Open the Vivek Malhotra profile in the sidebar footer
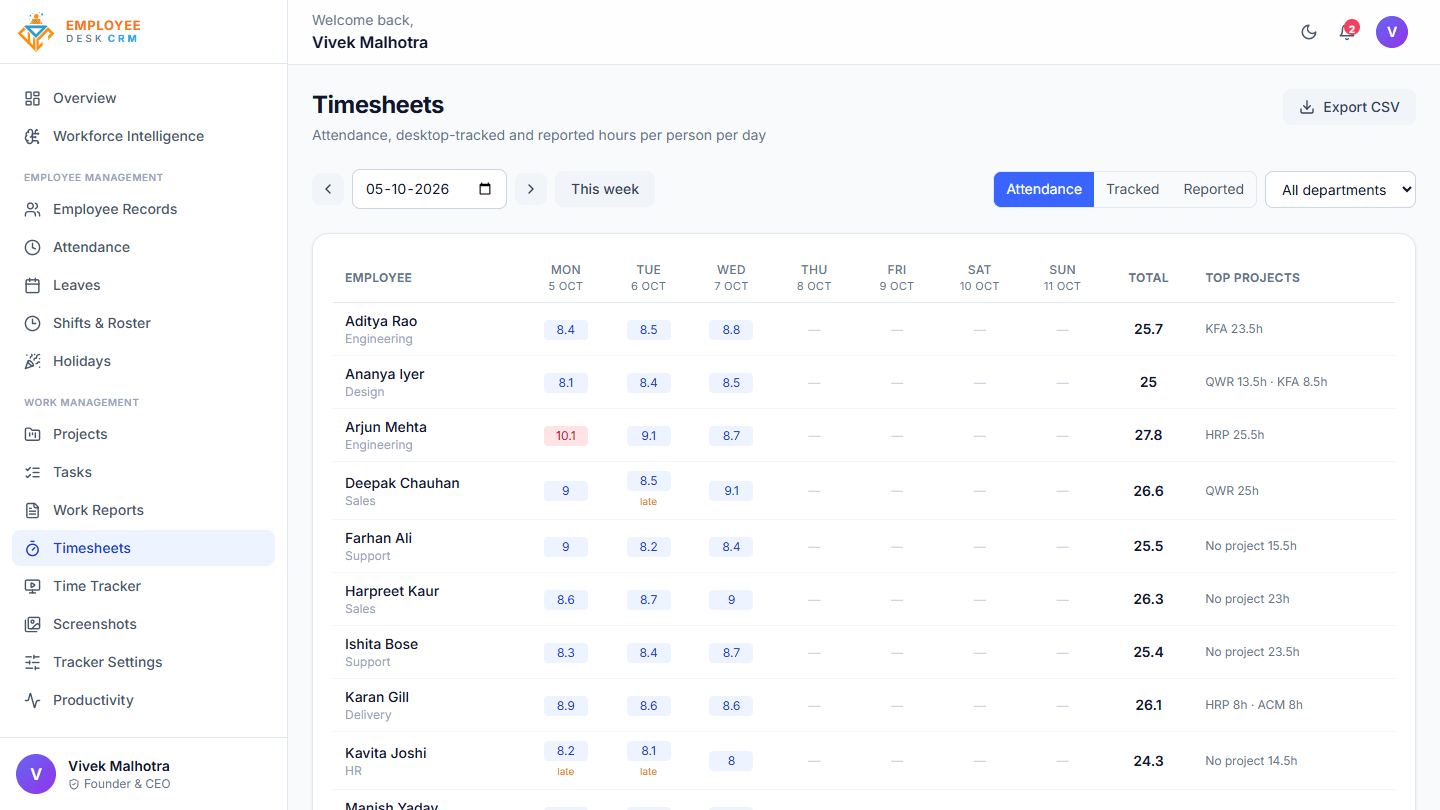The height and width of the screenshot is (810, 1440). [143, 774]
